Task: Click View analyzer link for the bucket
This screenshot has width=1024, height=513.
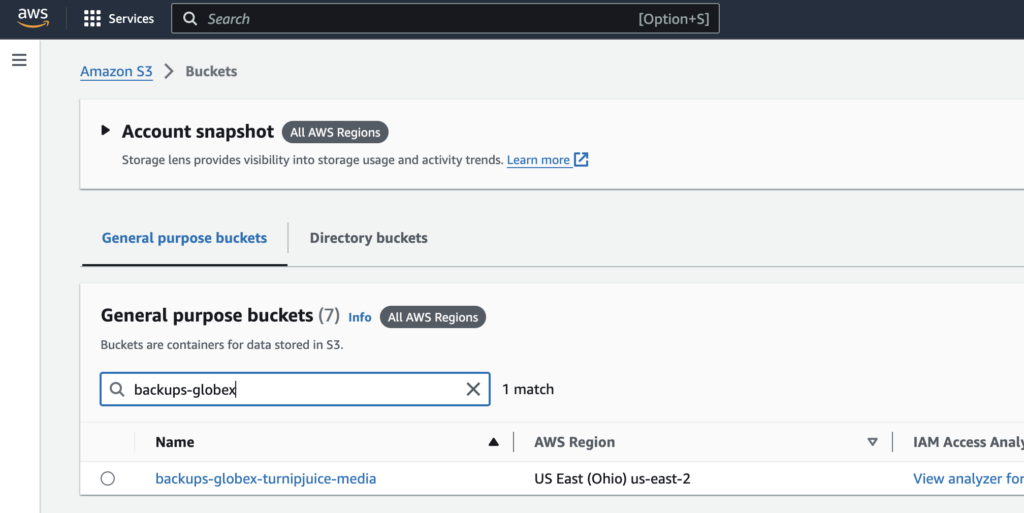Action: (x=967, y=479)
